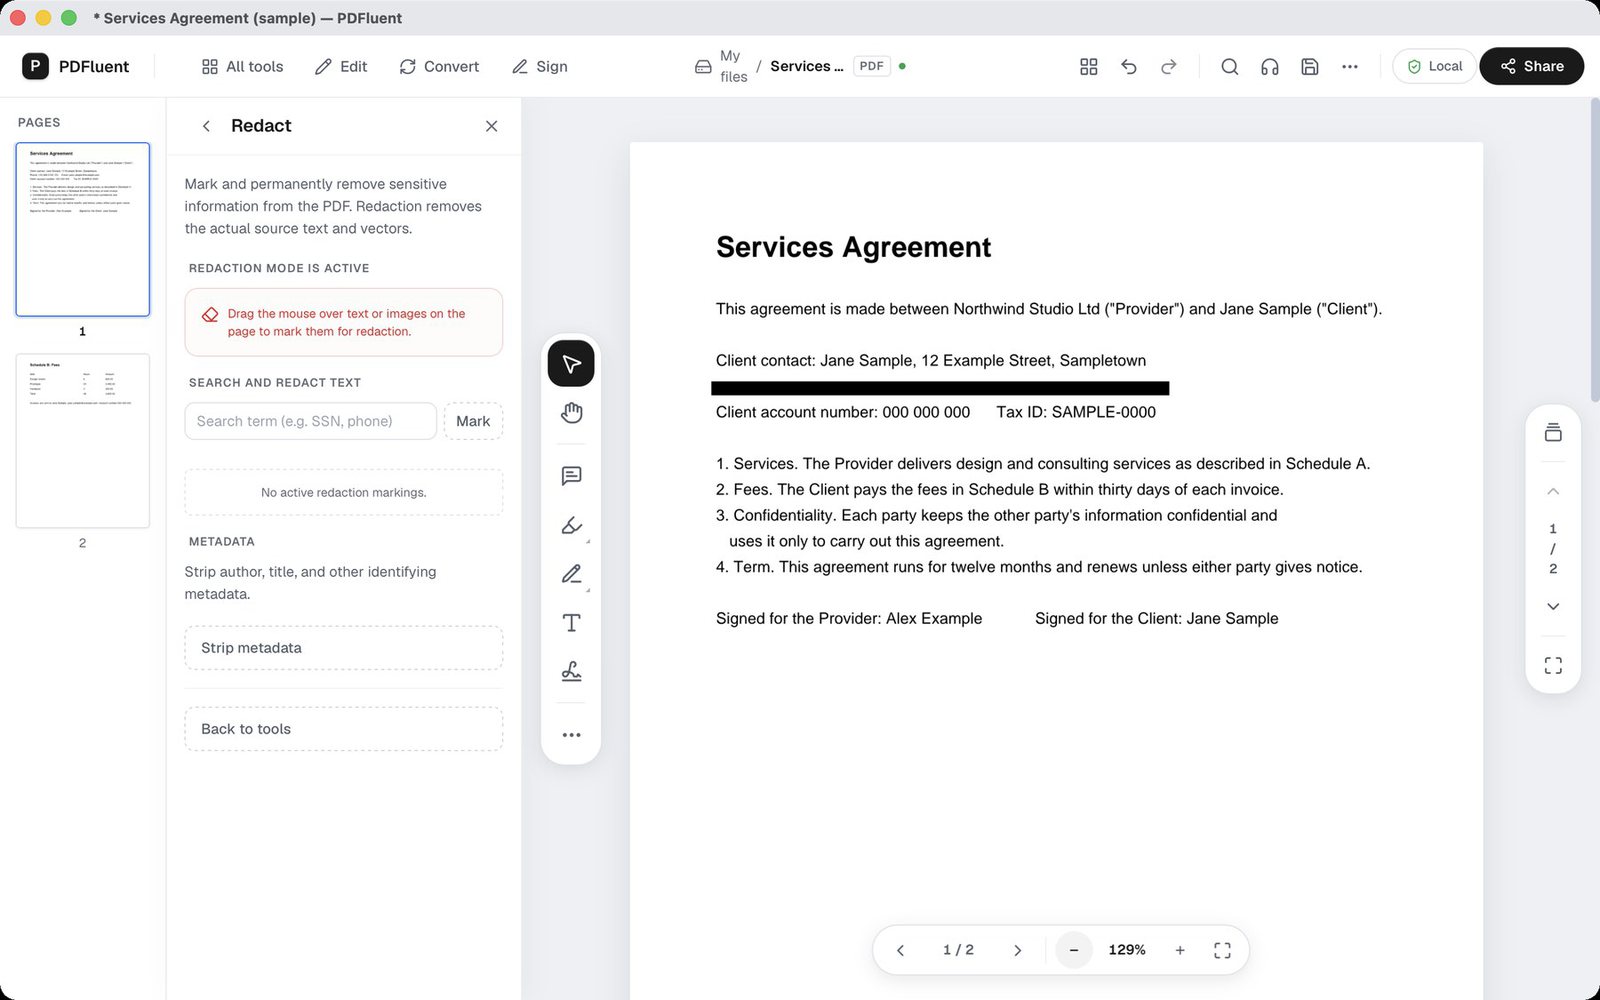This screenshot has width=1600, height=1000.
Task: Click Back to tools
Action: coord(344,729)
